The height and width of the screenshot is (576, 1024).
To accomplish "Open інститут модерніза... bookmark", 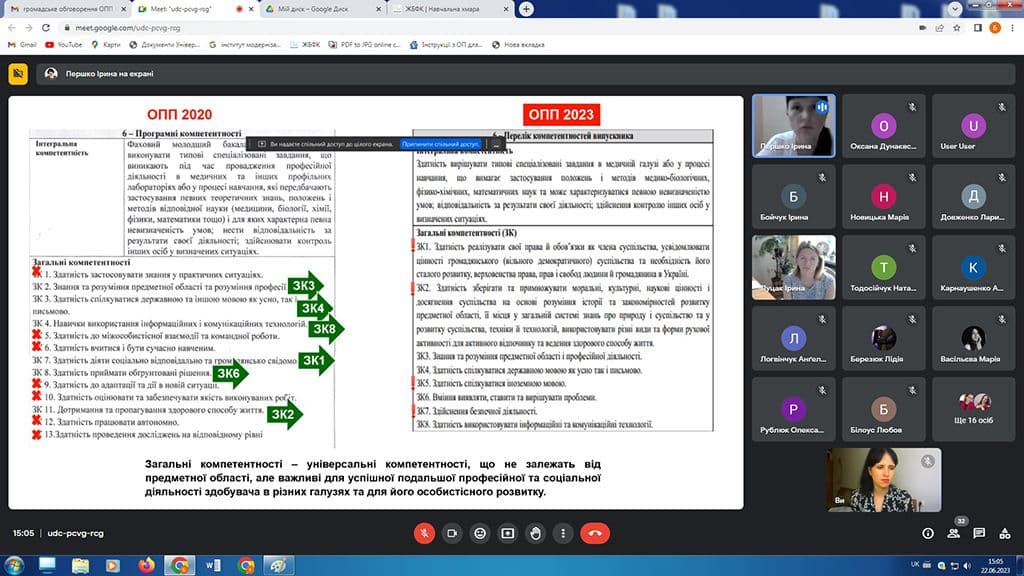I will pyautogui.click(x=244, y=45).
